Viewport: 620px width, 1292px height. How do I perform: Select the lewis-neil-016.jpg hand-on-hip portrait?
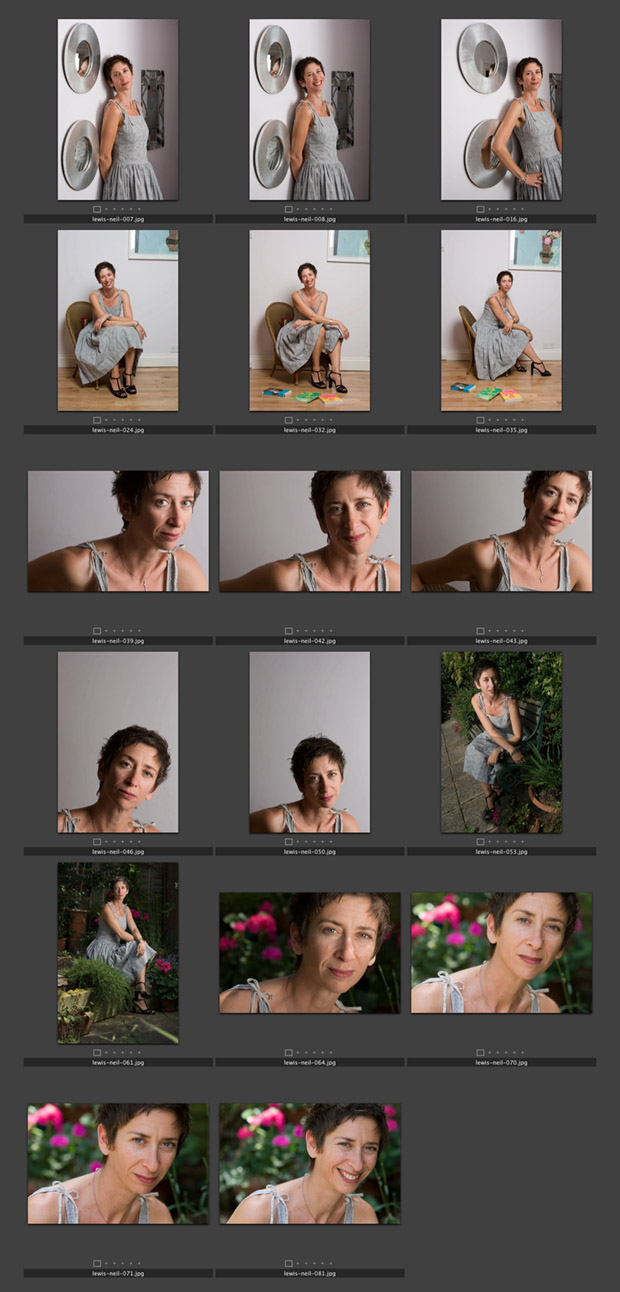click(x=501, y=110)
